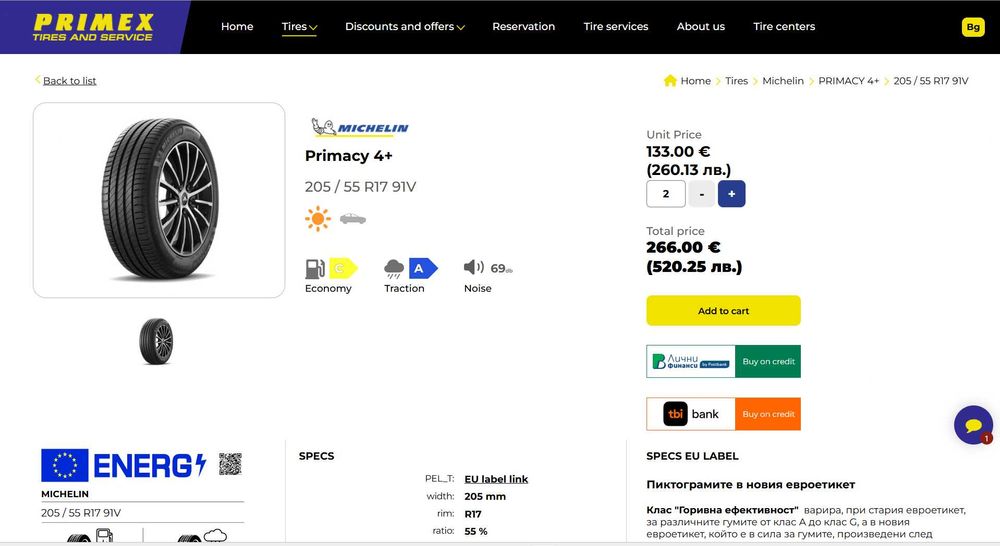Click Пиктограмите в новия евроетикет heading
The image size is (1000, 546).
751,485
